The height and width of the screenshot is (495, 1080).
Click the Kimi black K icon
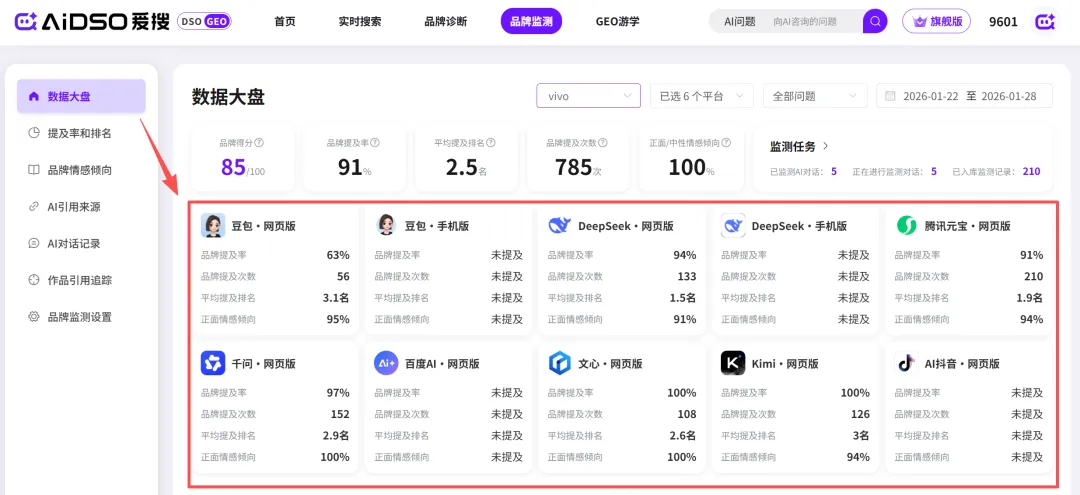tap(733, 363)
